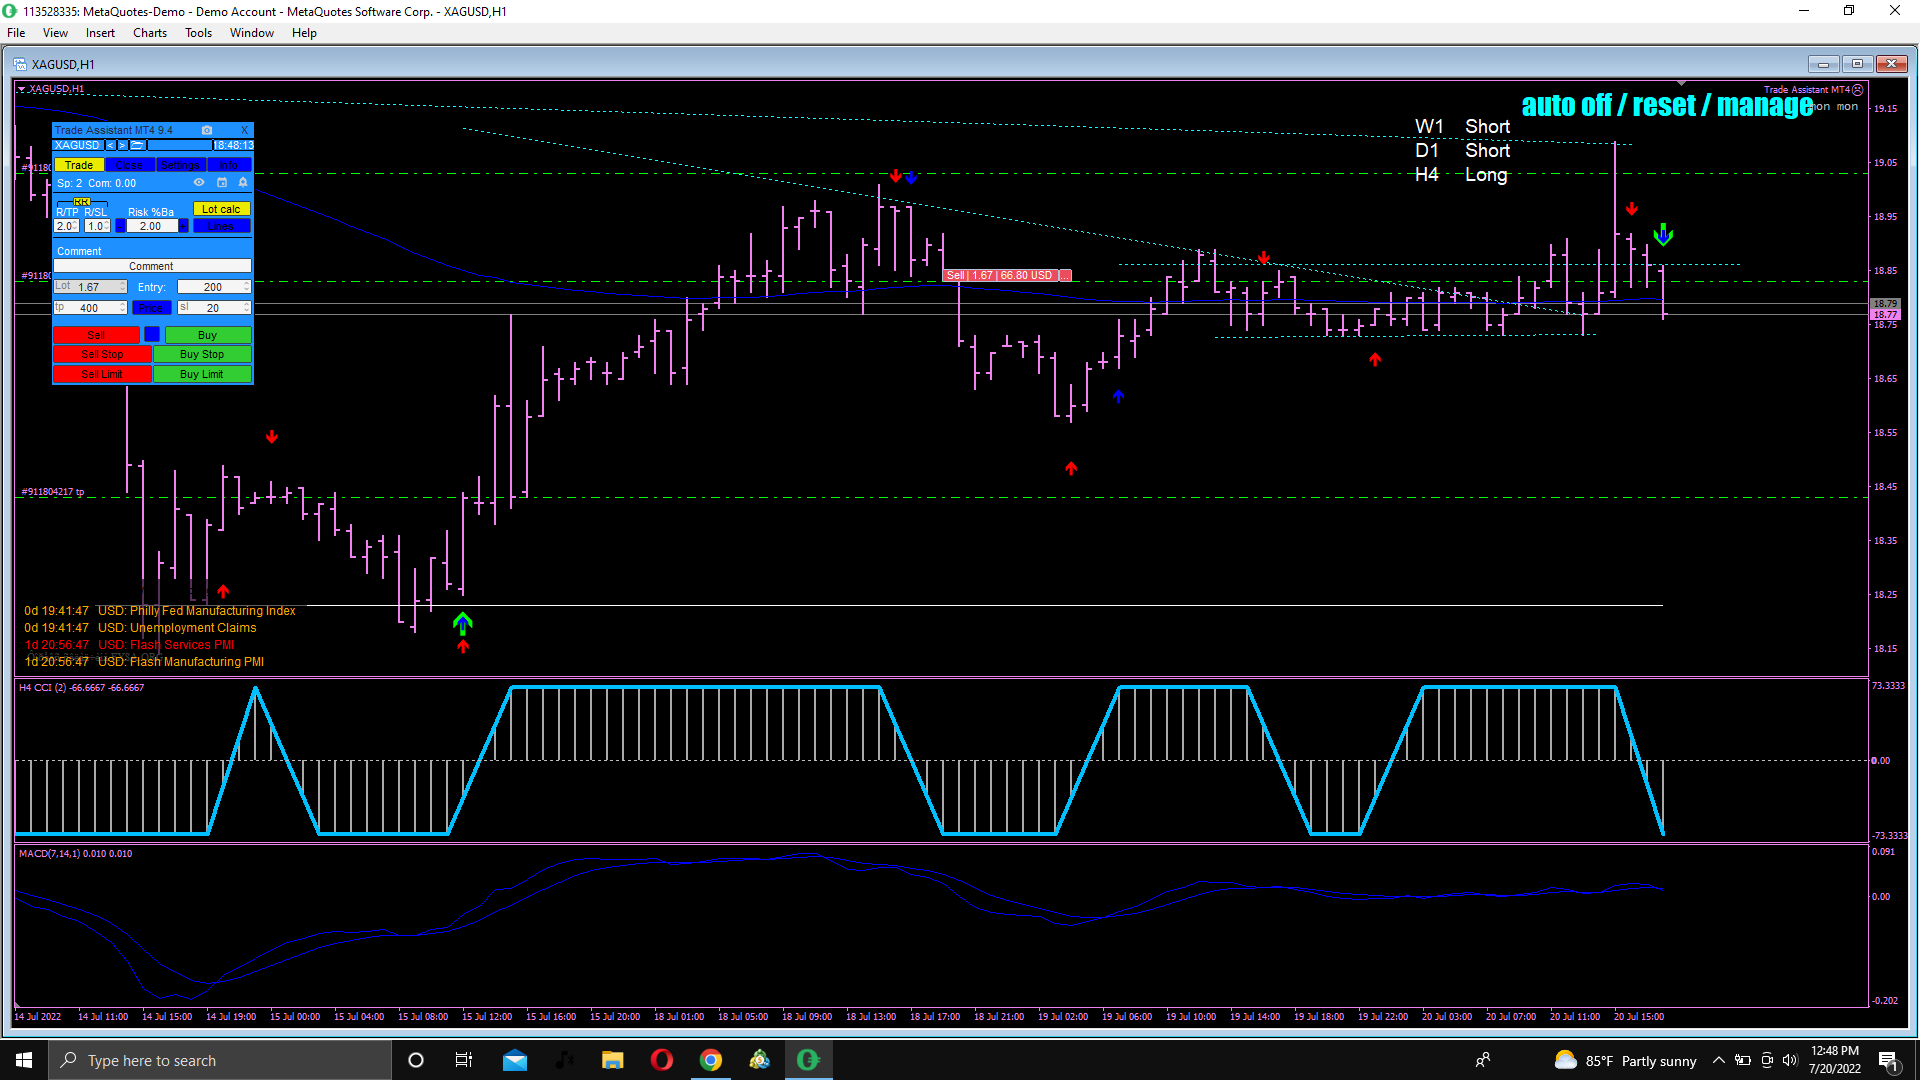Click the alert bell icon in Trade Assistant

coord(243,183)
